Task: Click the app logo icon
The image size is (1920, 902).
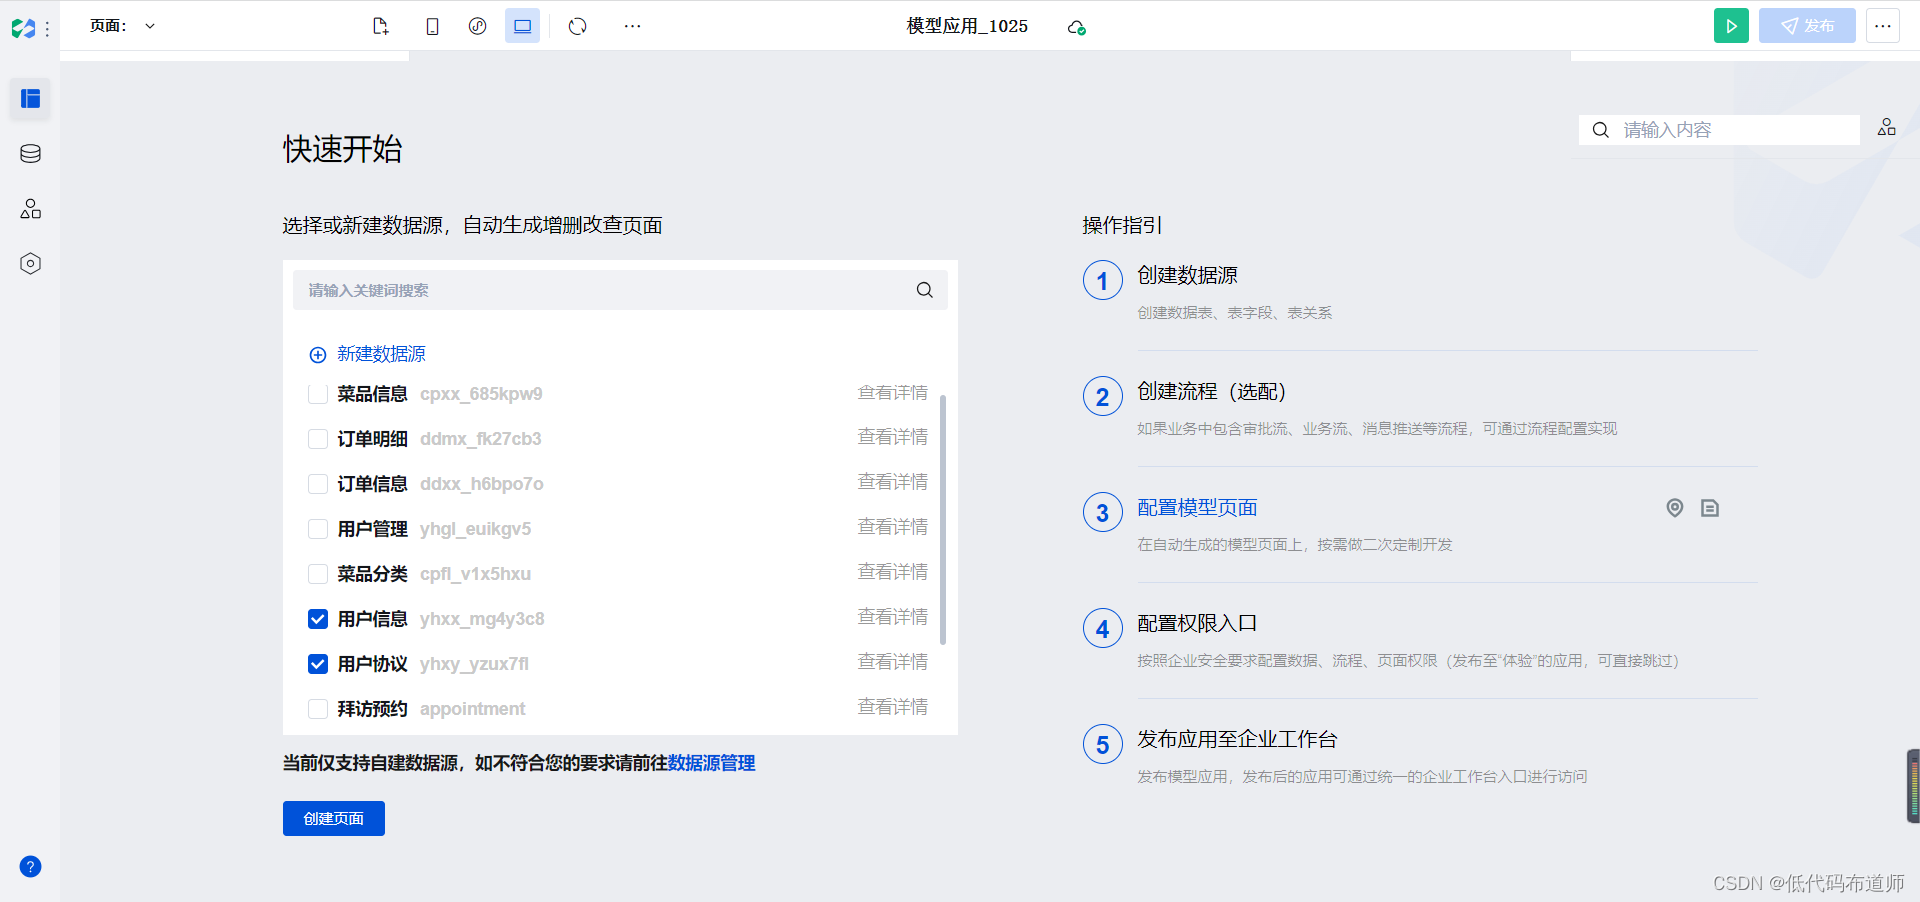Action: click(24, 28)
